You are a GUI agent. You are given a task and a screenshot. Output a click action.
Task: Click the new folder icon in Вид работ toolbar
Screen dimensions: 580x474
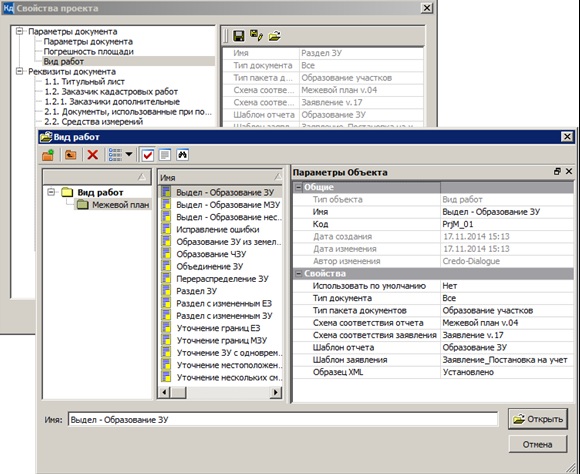[48, 155]
